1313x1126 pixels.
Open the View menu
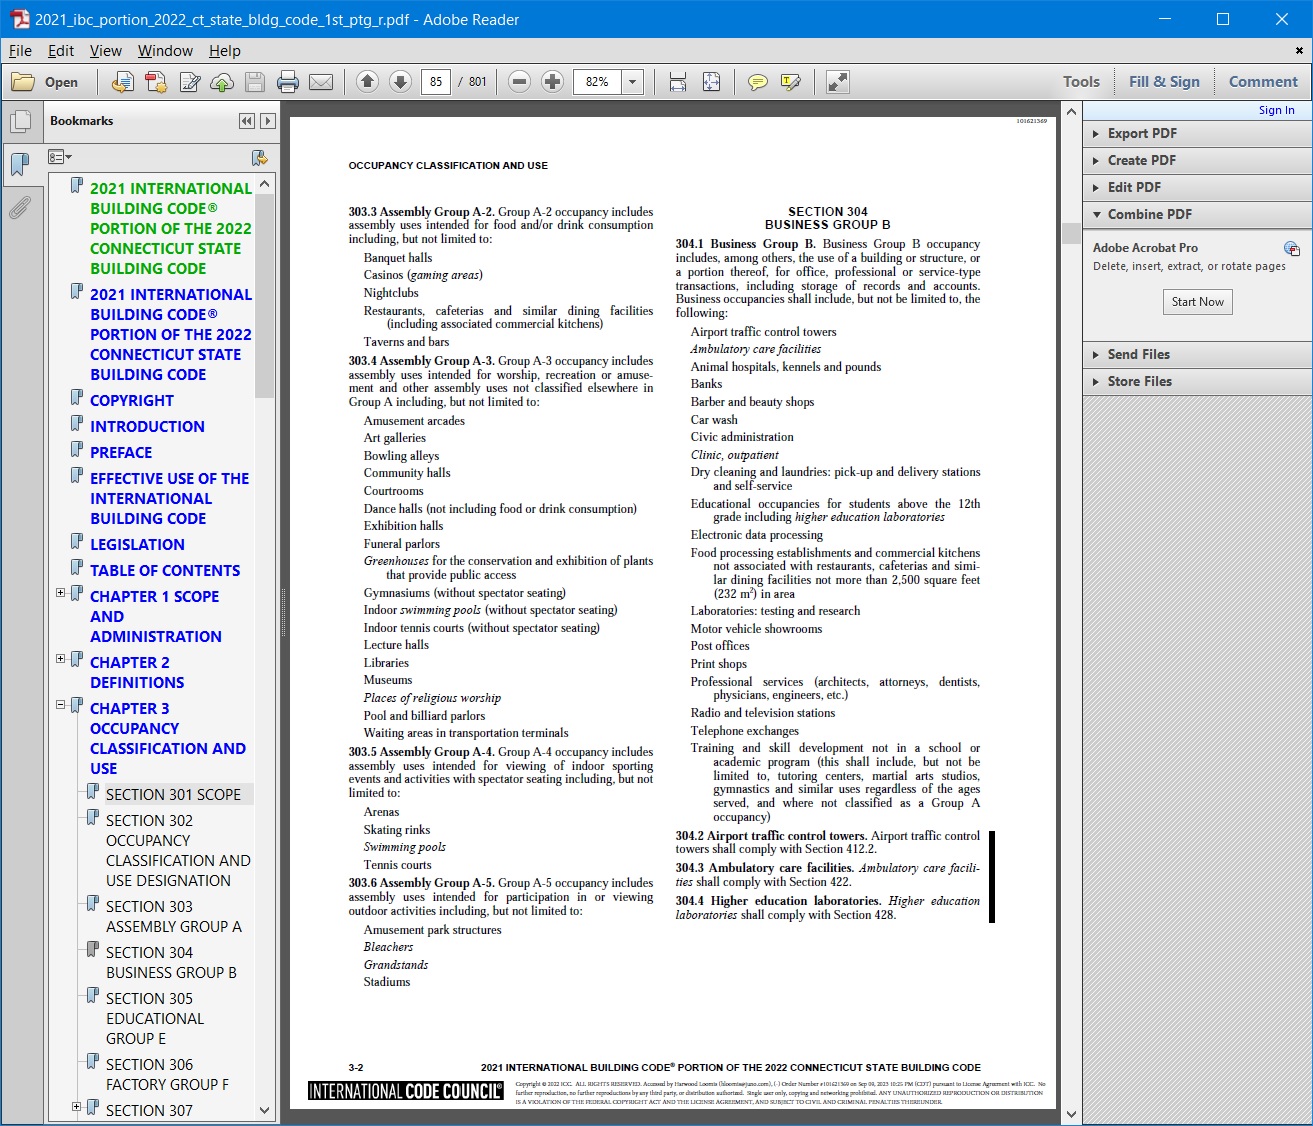[x=105, y=51]
